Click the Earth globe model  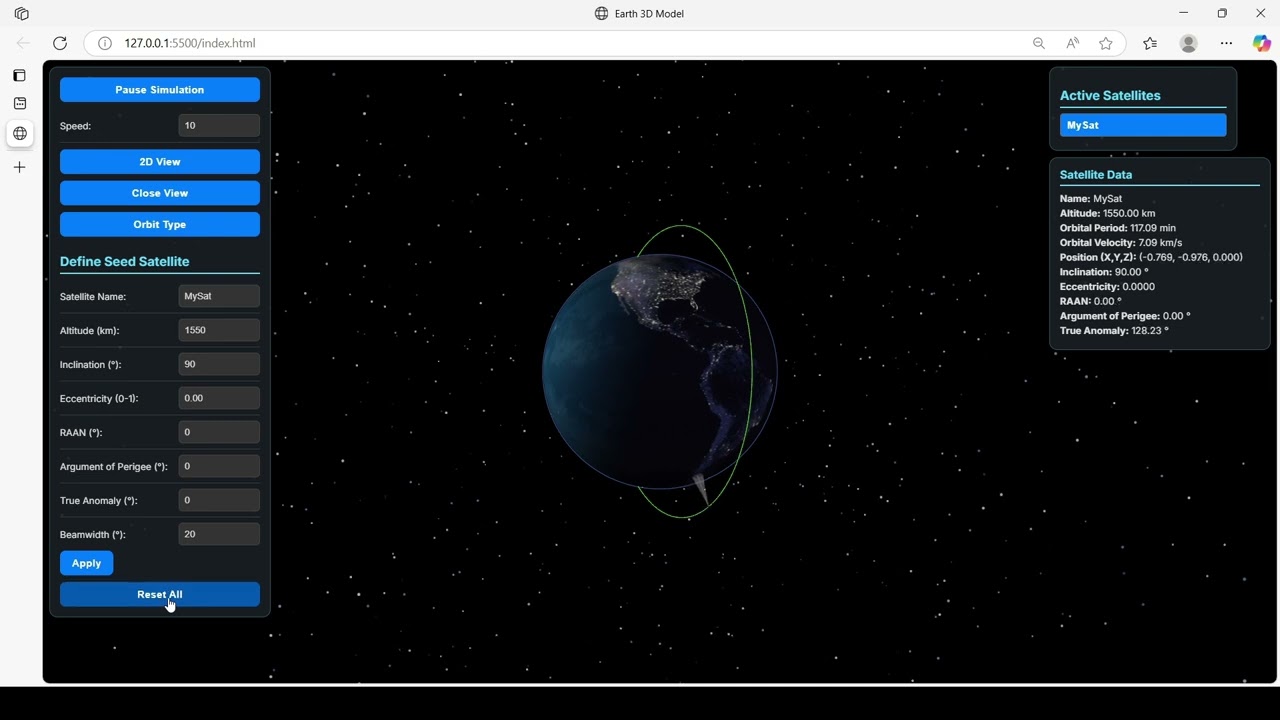(x=660, y=372)
